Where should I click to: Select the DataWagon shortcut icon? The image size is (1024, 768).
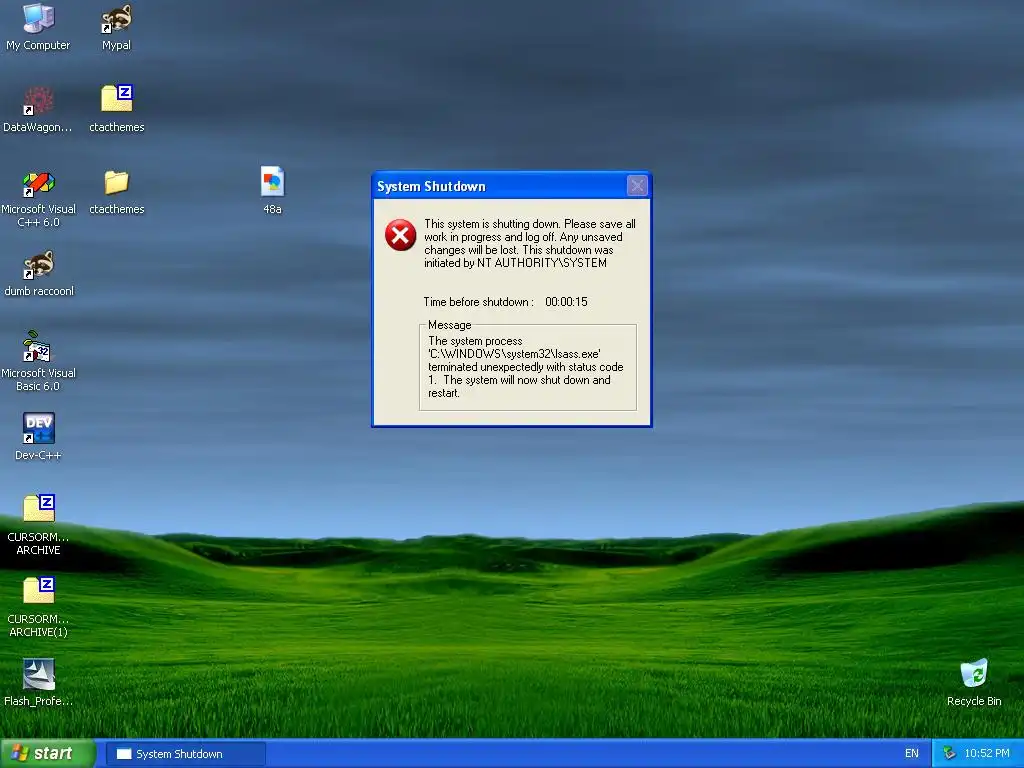pos(38,101)
